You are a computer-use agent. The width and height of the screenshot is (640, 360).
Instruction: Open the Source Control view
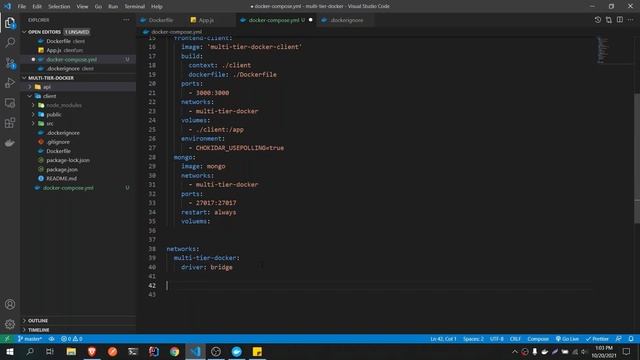tap(10, 62)
